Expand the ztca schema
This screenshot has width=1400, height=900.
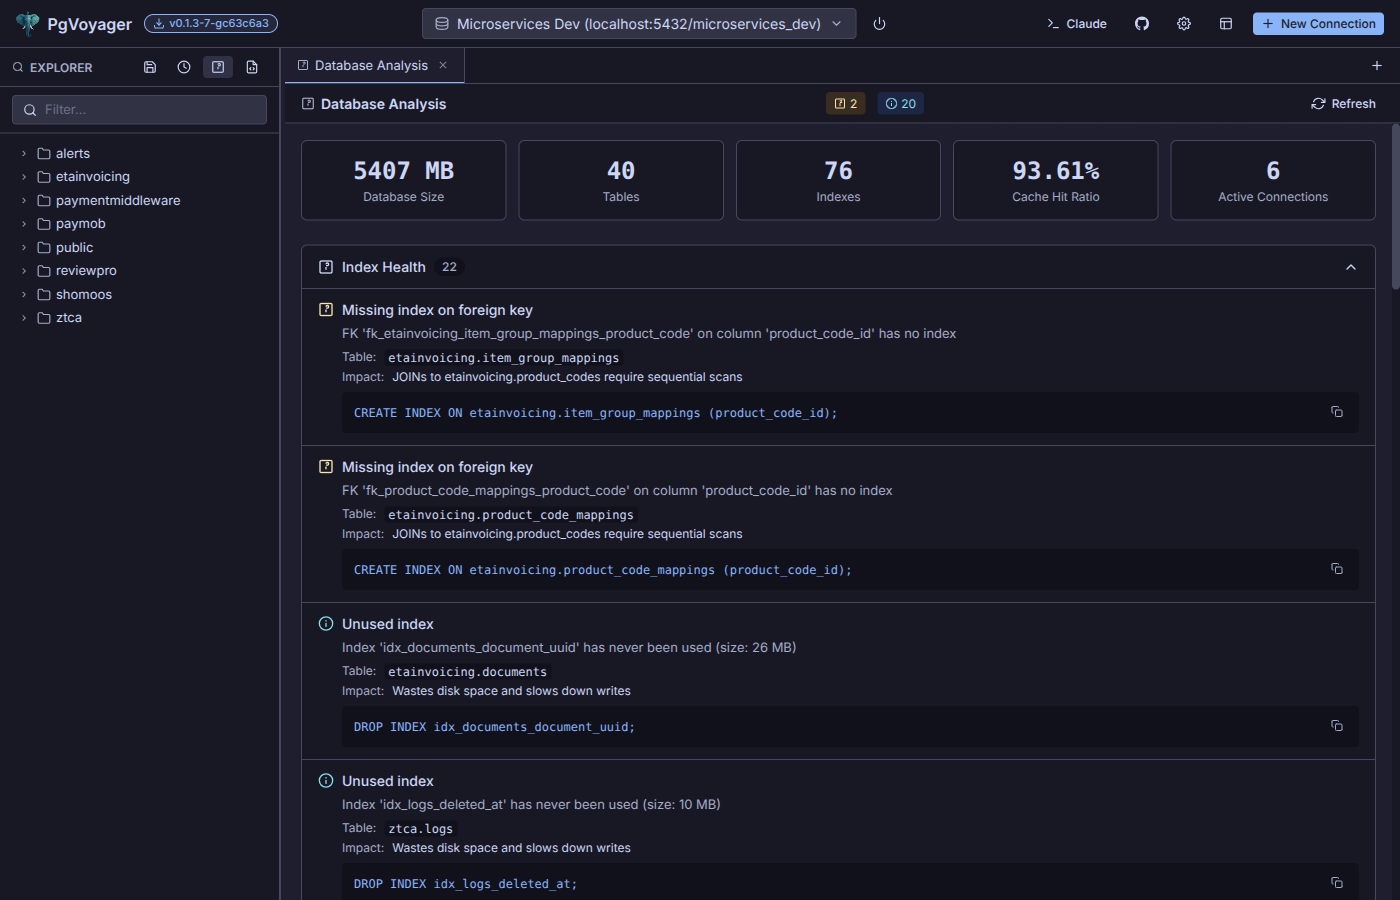click(x=24, y=318)
